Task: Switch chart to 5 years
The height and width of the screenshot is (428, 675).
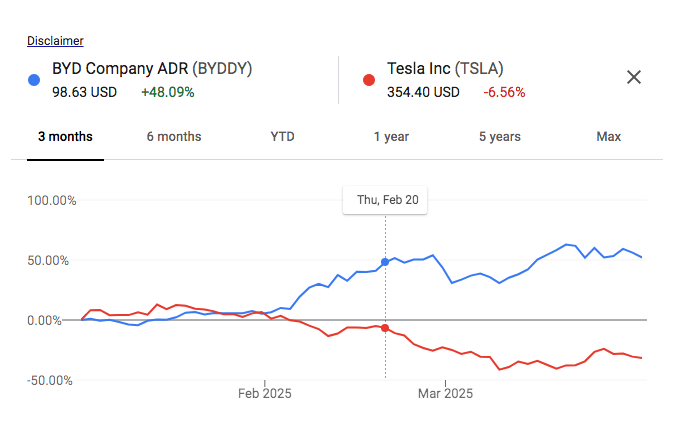Action: [x=499, y=137]
